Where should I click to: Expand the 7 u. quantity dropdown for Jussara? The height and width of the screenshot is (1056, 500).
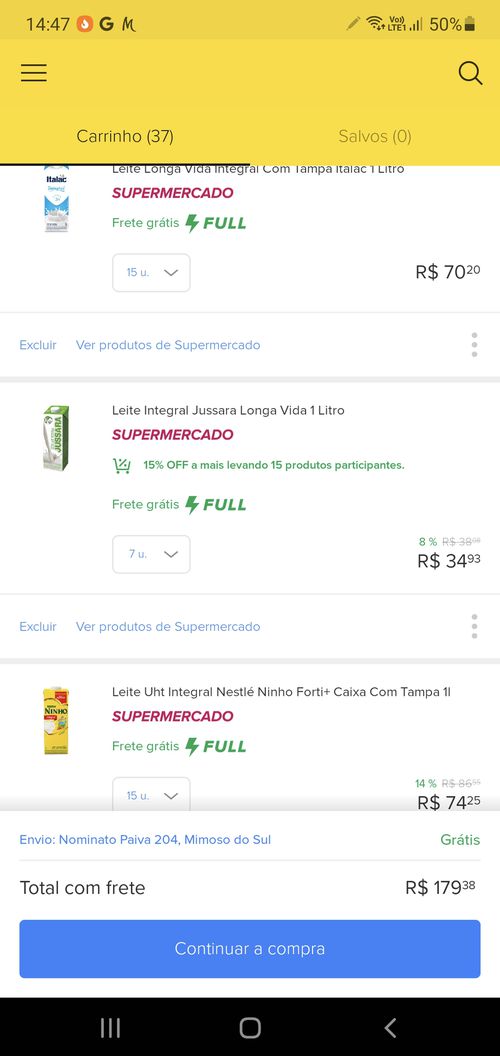point(151,554)
